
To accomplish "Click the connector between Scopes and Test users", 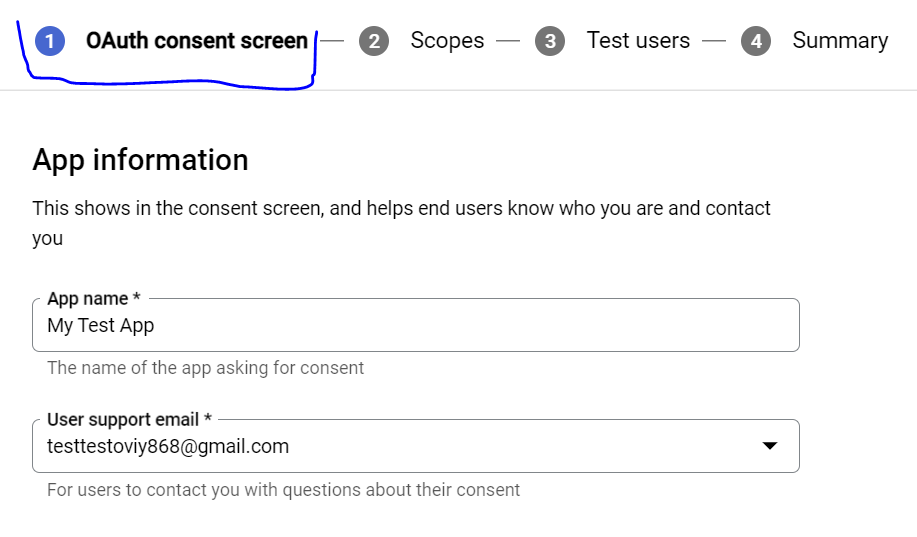I will click(x=509, y=41).
